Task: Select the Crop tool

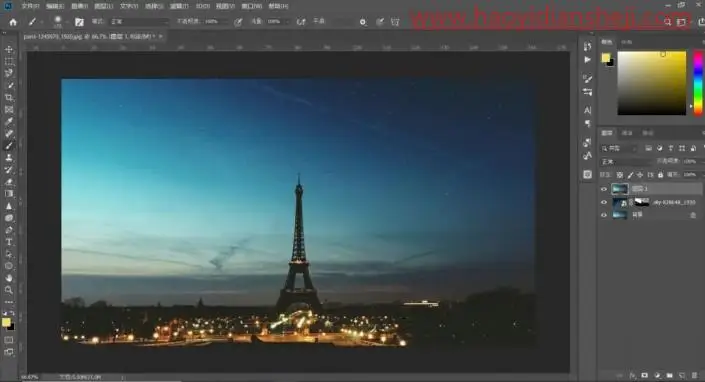Action: (9, 98)
